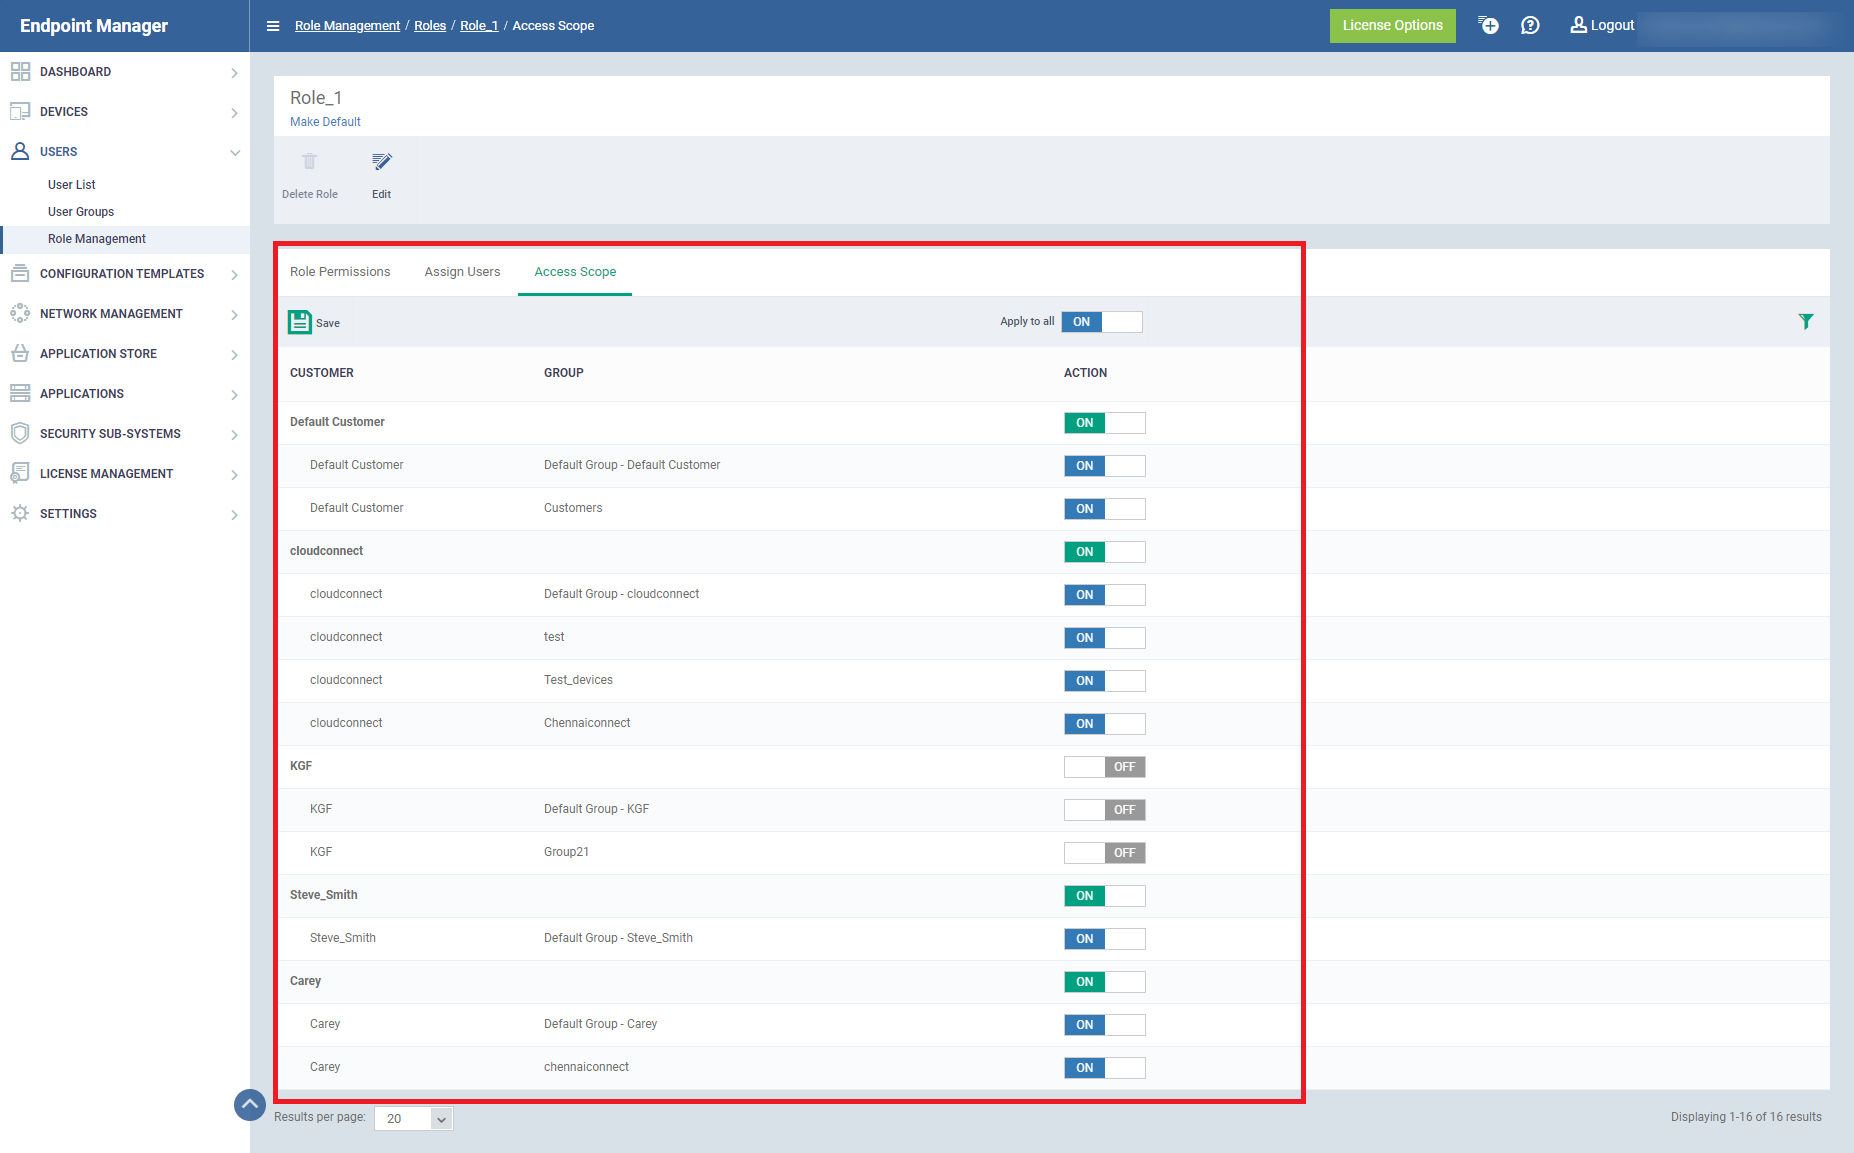The width and height of the screenshot is (1854, 1153).
Task: Click the License Management icon
Action: pos(20,473)
